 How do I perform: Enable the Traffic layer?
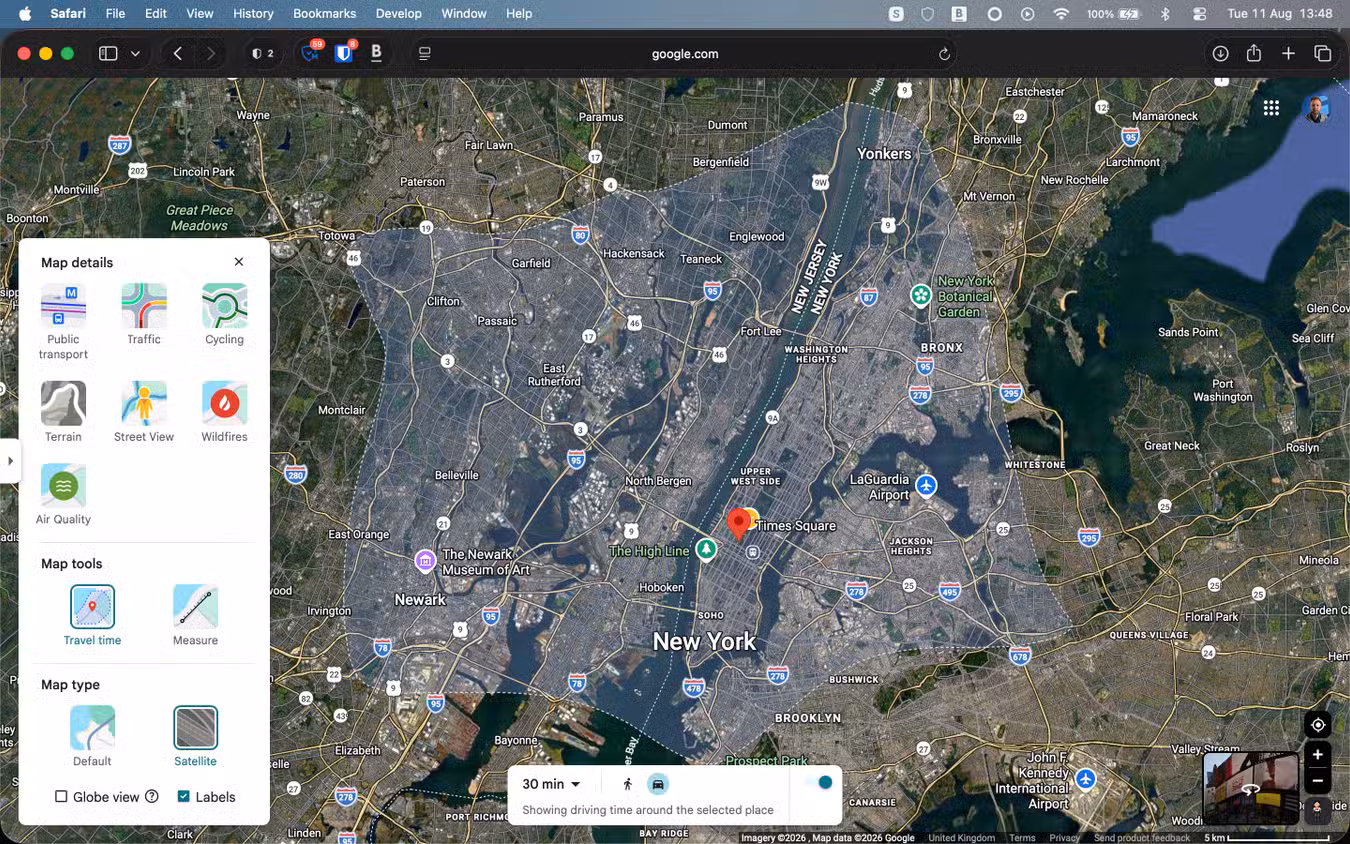144,314
